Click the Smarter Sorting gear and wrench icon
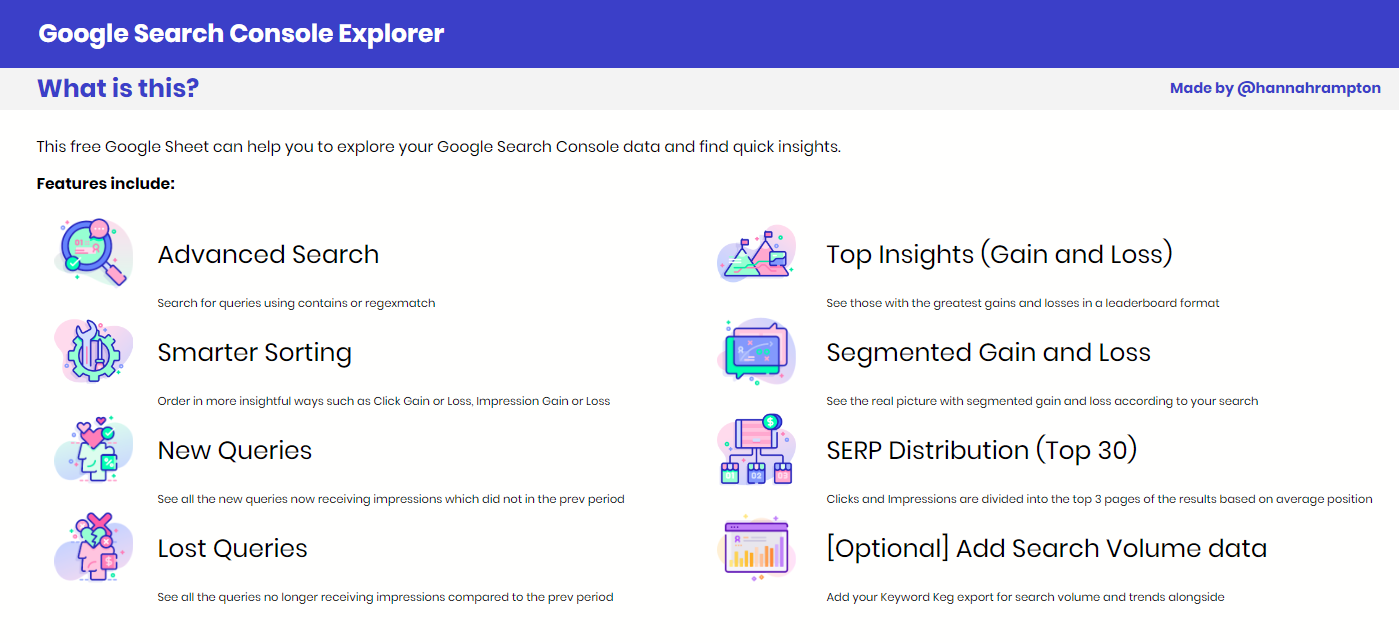The width and height of the screenshot is (1399, 643). pos(93,351)
